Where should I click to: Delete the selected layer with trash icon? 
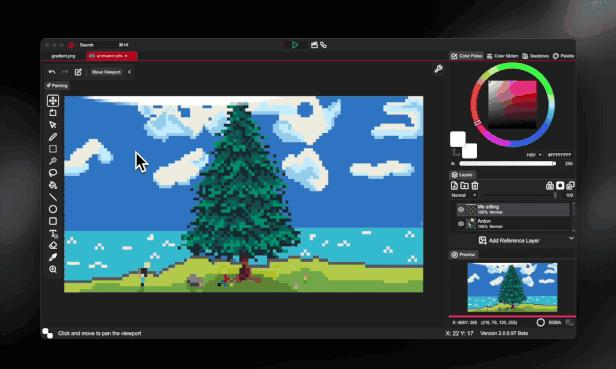coord(475,185)
